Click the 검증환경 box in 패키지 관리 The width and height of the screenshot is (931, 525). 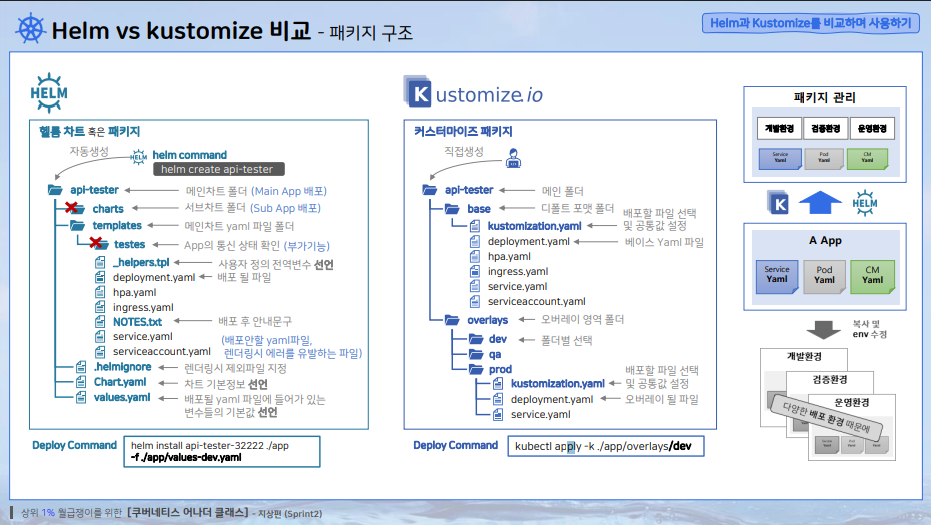(x=825, y=128)
